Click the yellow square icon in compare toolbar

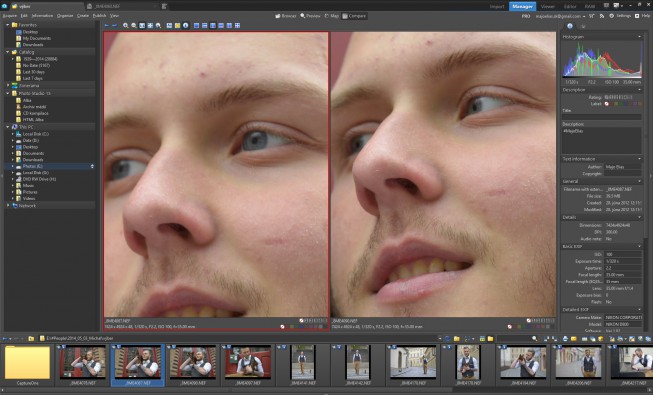177,25
